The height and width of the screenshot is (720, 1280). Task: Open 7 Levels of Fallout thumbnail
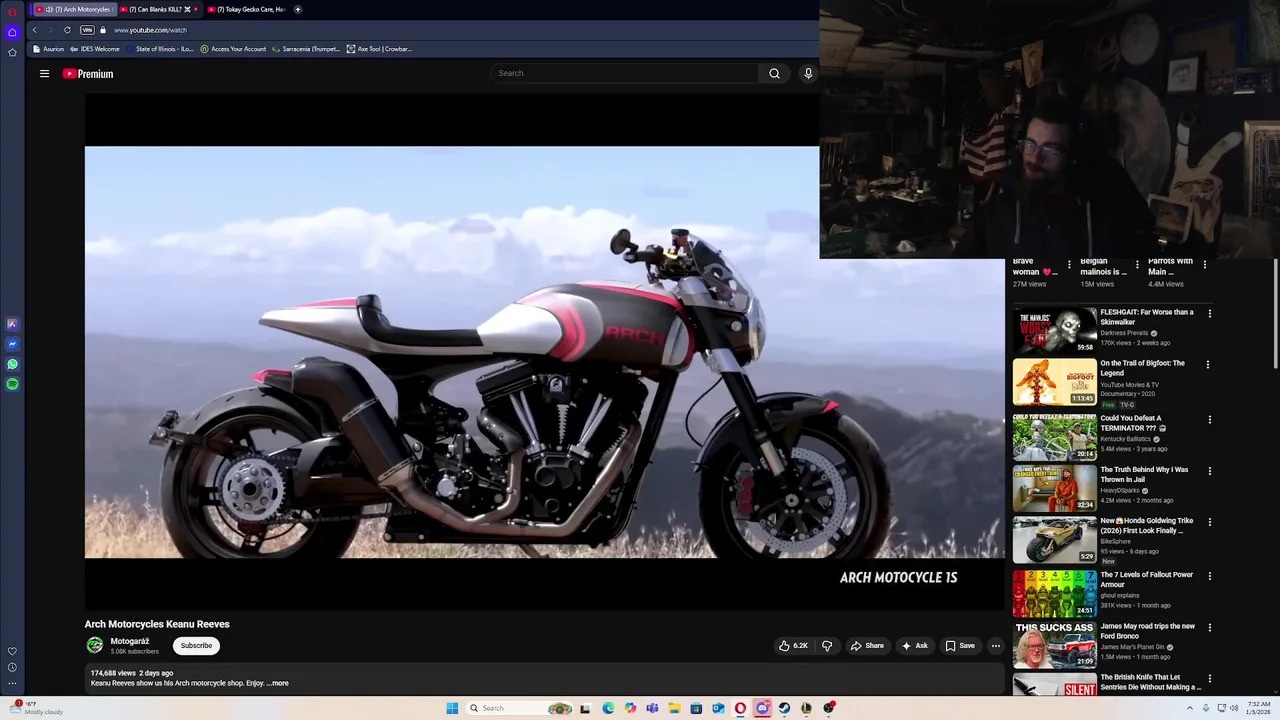pyautogui.click(x=1054, y=593)
